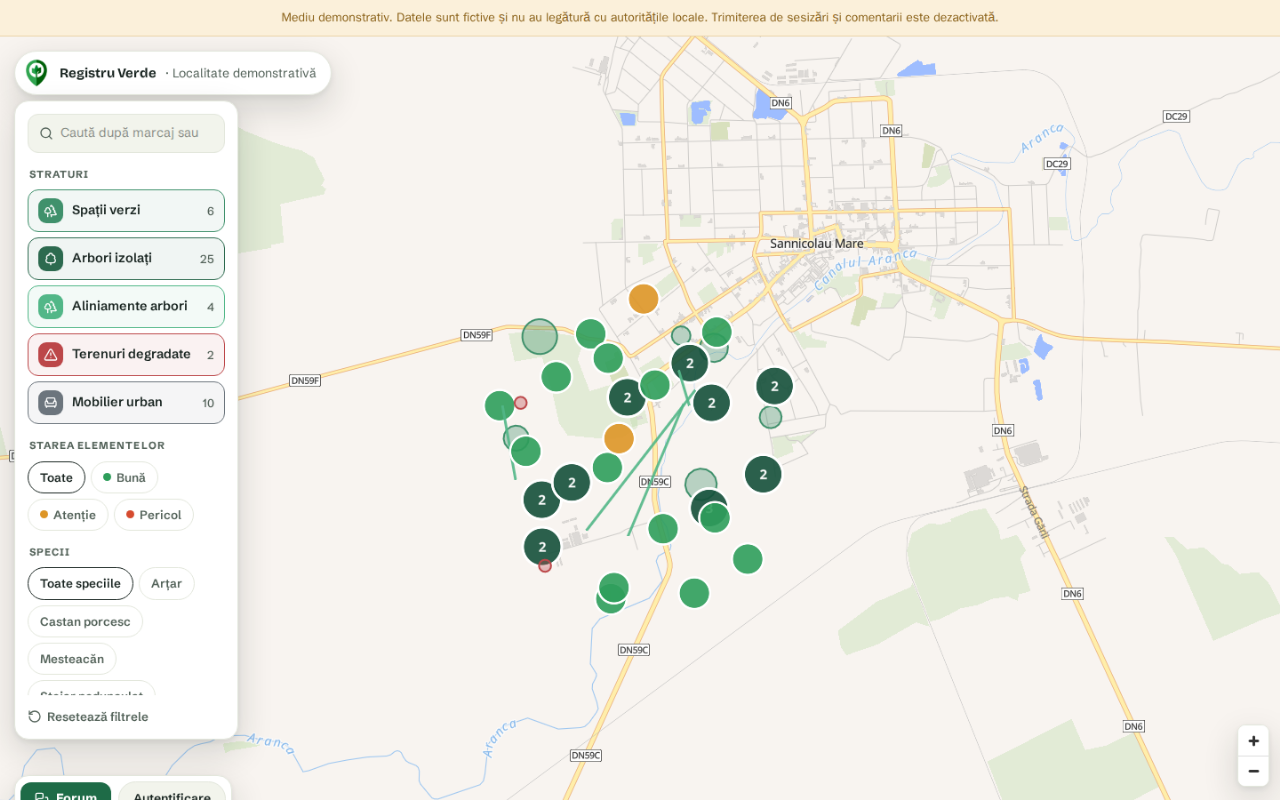Filter species by Arțar
This screenshot has height=800, width=1280.
point(166,584)
